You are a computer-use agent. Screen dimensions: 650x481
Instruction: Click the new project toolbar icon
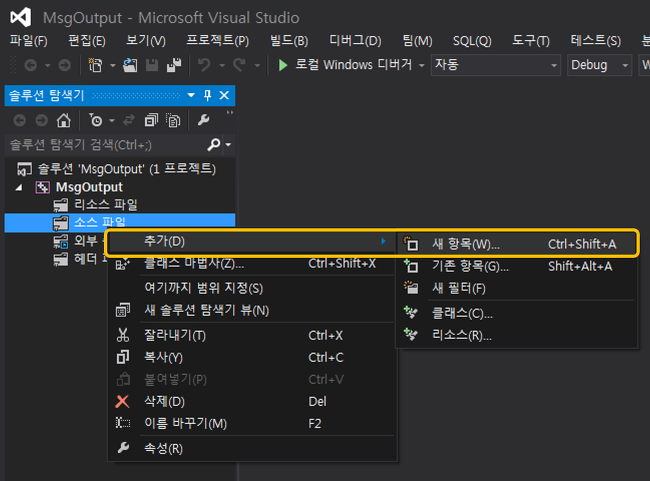(95, 65)
